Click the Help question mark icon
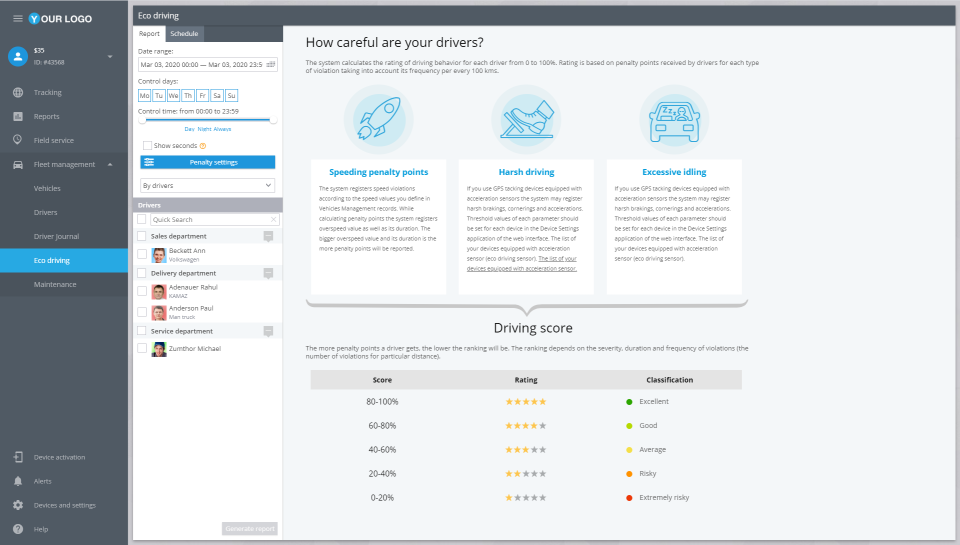The image size is (960, 545). (18, 529)
